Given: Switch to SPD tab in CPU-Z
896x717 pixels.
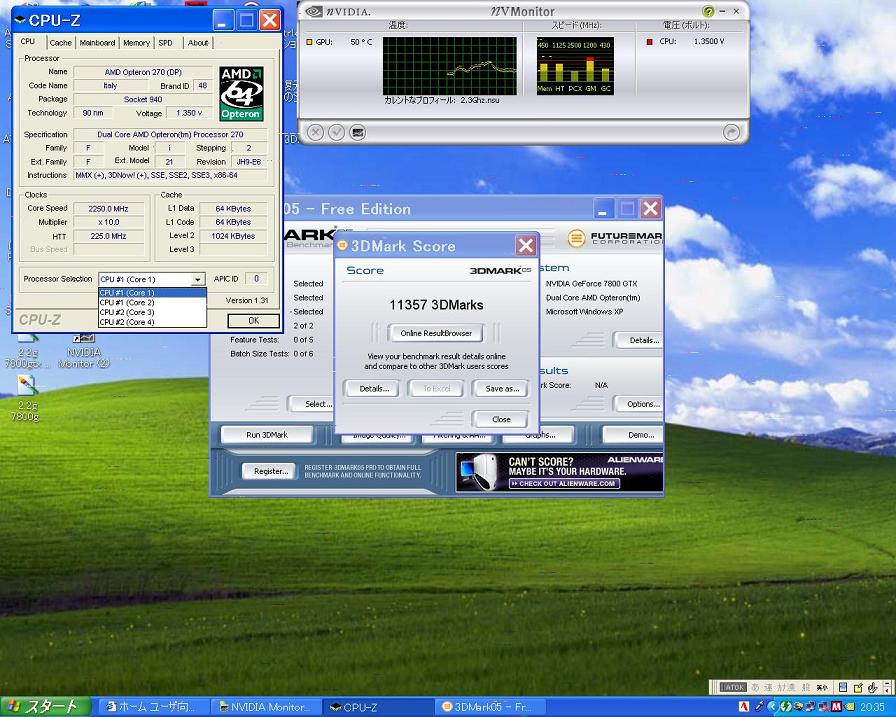Looking at the screenshot, I should coord(166,43).
